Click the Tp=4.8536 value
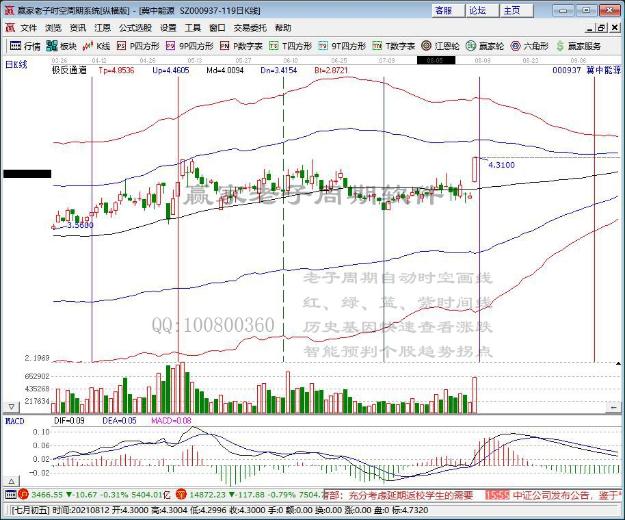Viewport: 625px width, 520px height. (x=116, y=71)
